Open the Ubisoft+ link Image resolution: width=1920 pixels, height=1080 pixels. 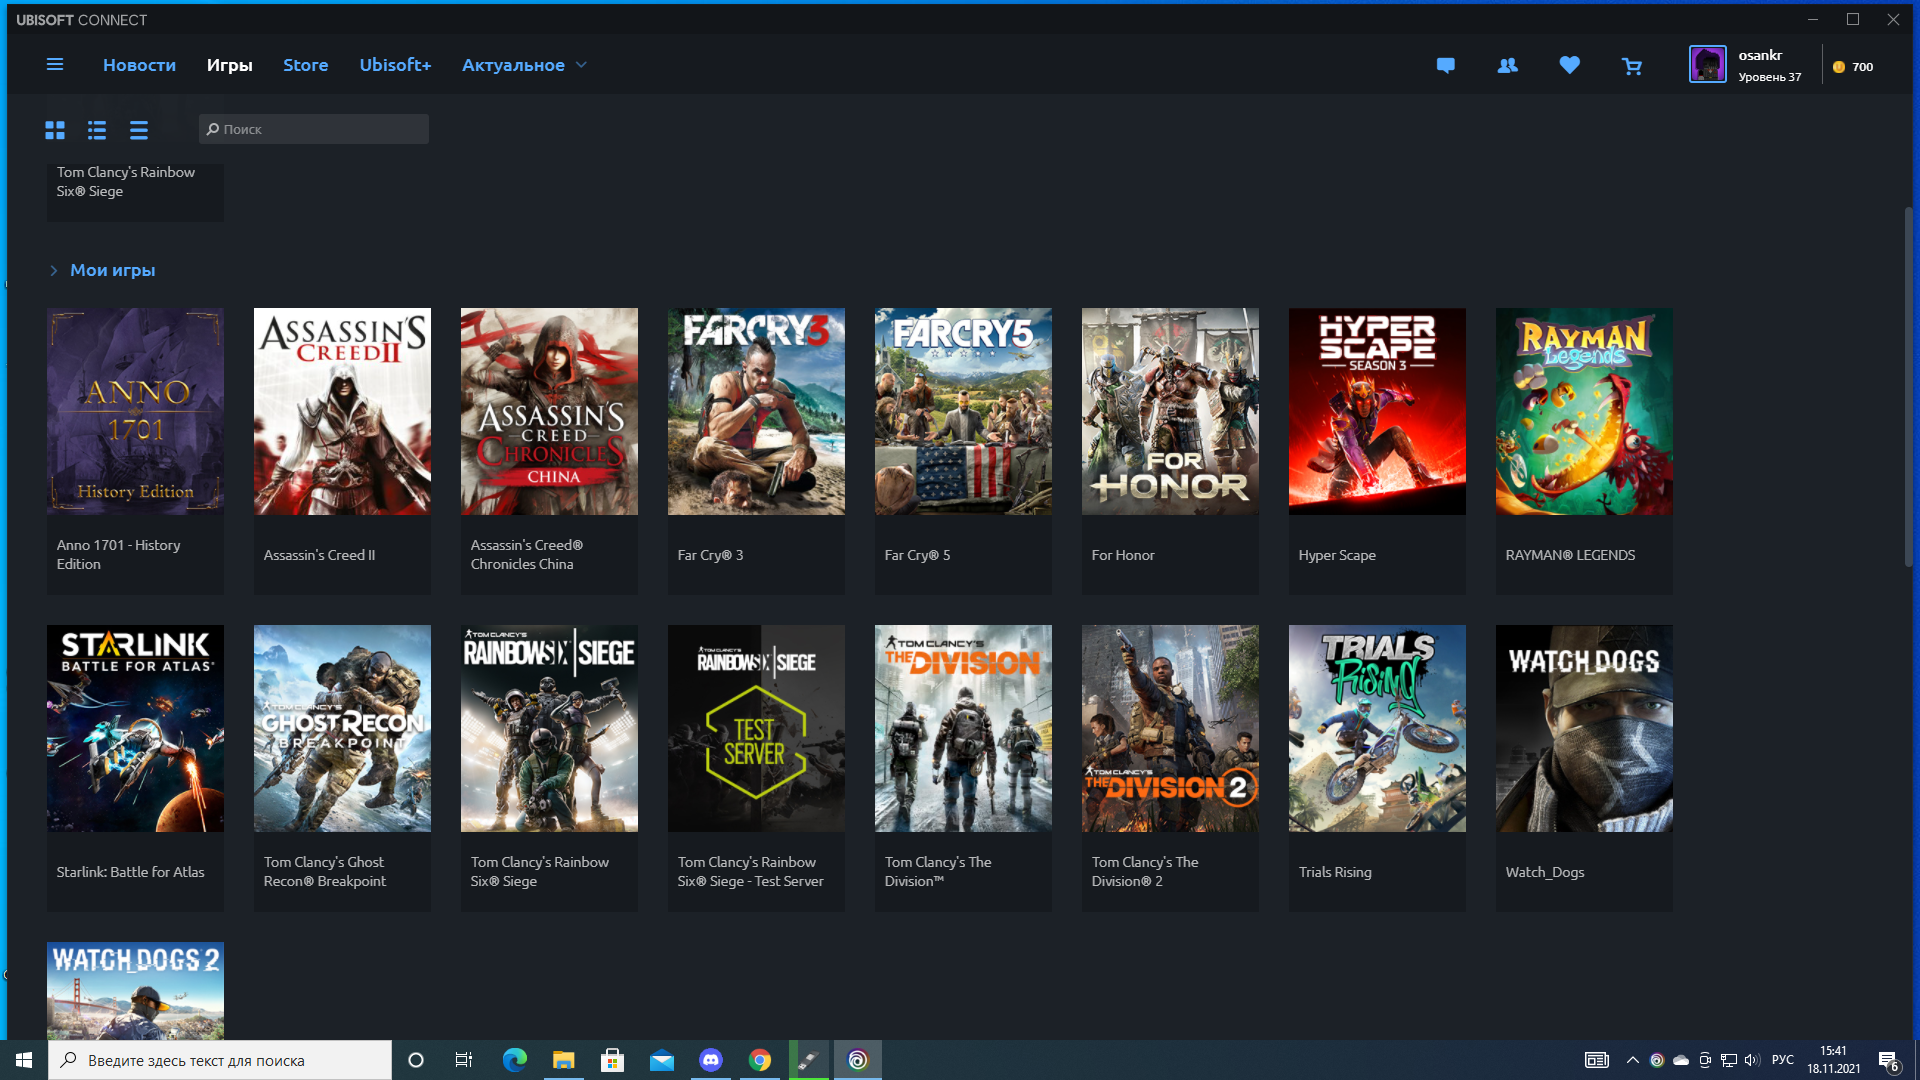395,65
